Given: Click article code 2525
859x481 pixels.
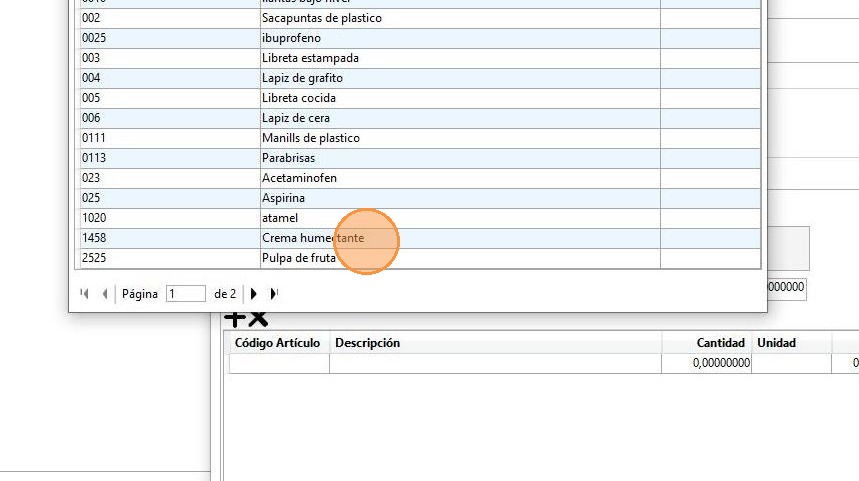Looking at the screenshot, I should [94, 258].
